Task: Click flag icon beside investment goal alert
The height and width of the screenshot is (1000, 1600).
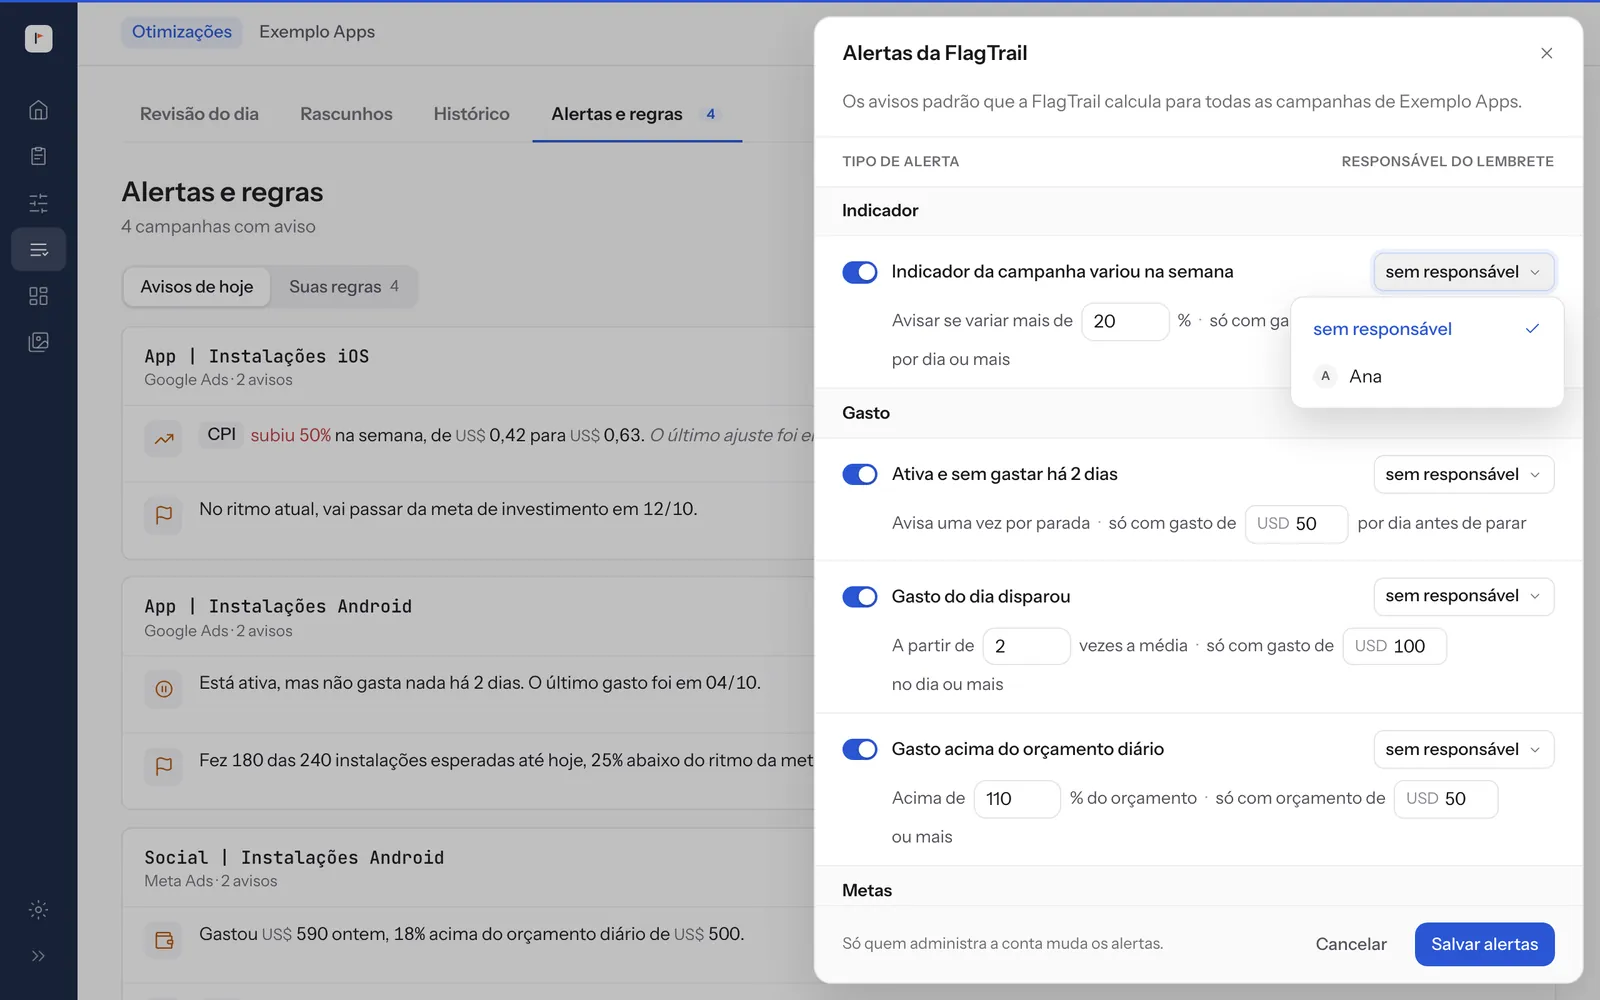Action: 164,514
